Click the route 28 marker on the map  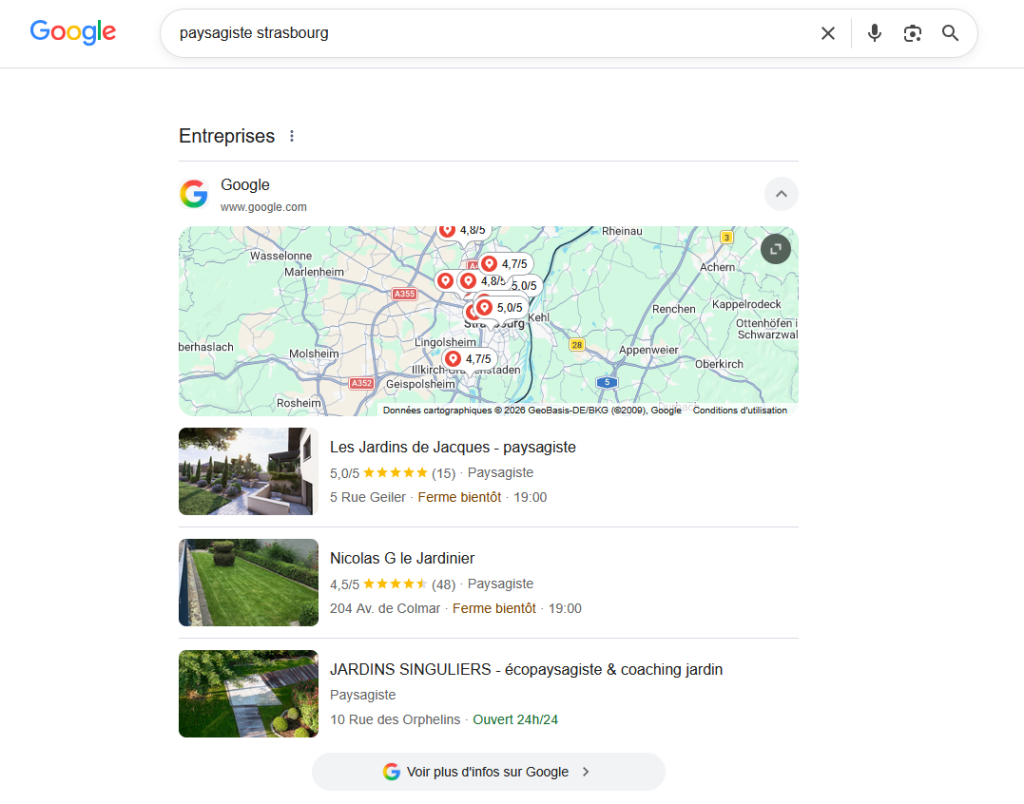pyautogui.click(x=577, y=345)
